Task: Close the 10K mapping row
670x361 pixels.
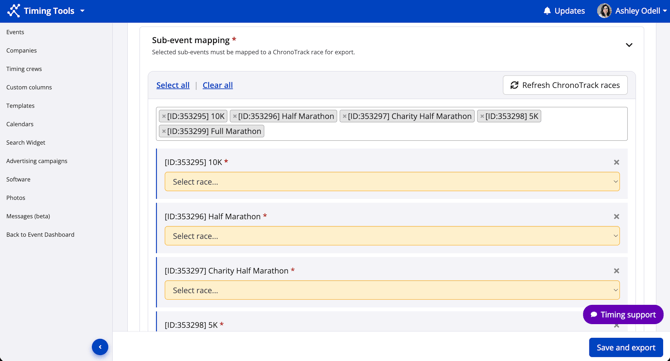Action: click(x=616, y=162)
